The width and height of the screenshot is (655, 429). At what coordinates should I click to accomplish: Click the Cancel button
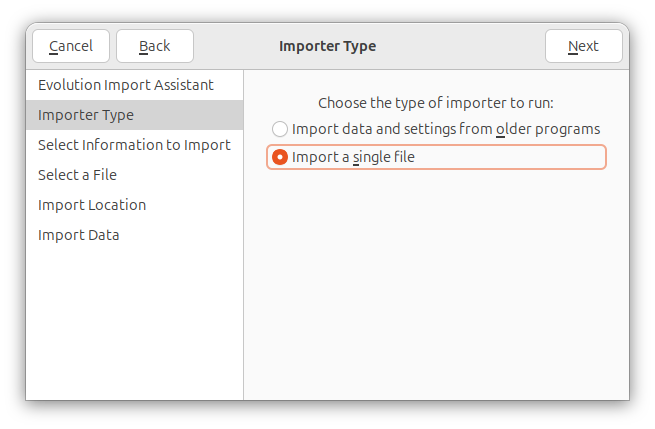coord(71,46)
